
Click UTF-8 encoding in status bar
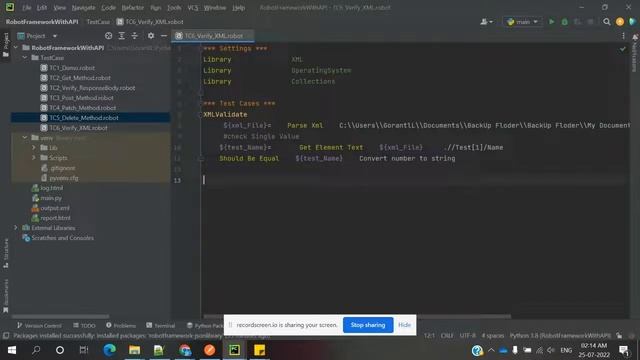(x=467, y=336)
